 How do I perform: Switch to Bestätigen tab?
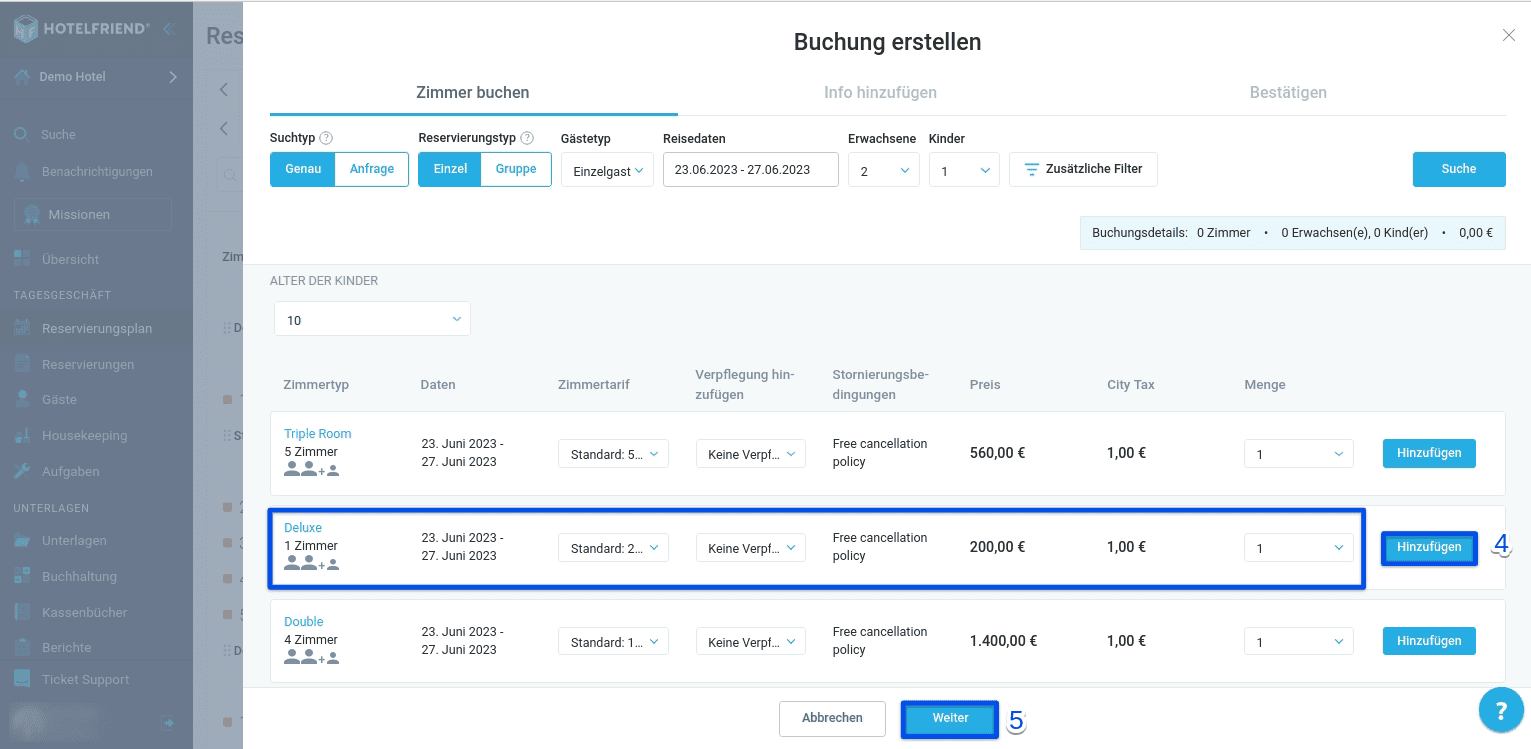(x=1288, y=92)
